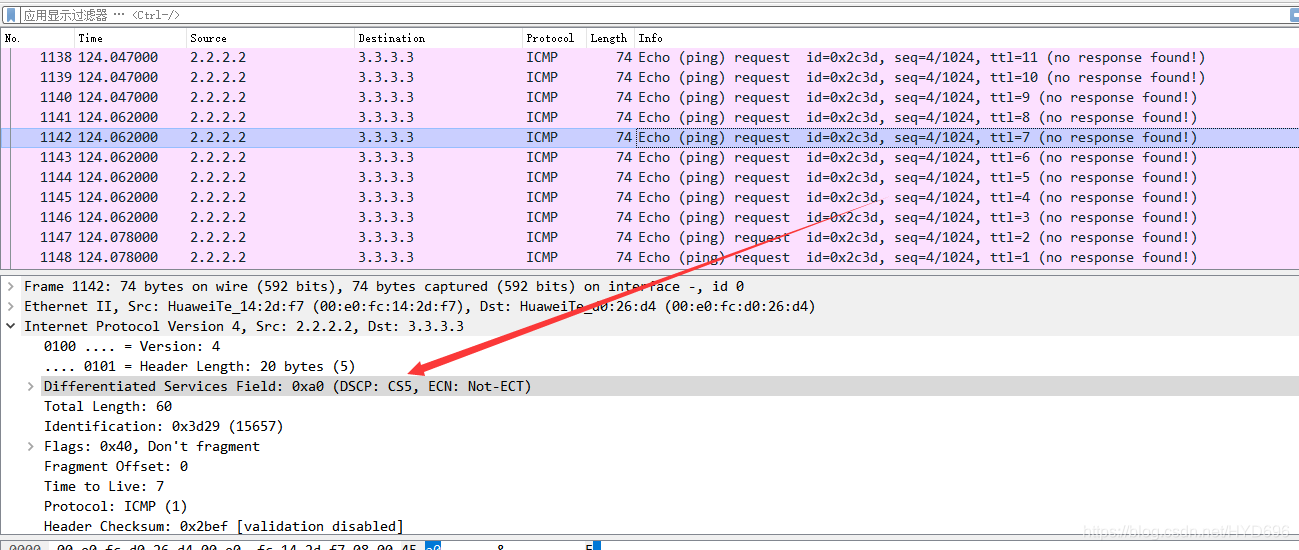Select highlighted packet 1142 with ttl=7
Viewport: 1299px width, 550px height.
pyautogui.click(x=650, y=138)
